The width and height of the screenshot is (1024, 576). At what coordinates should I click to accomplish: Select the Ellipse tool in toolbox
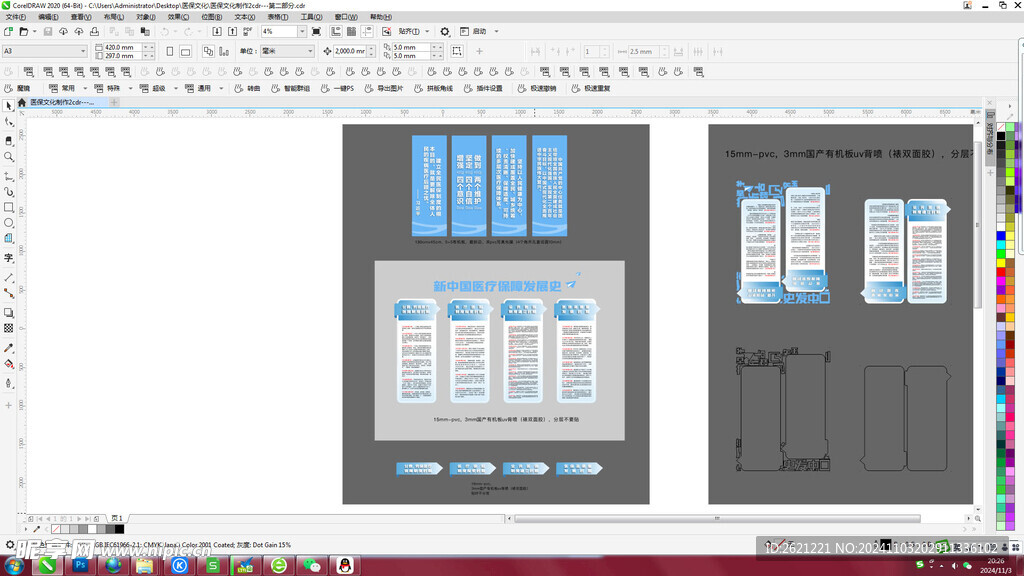point(9,223)
